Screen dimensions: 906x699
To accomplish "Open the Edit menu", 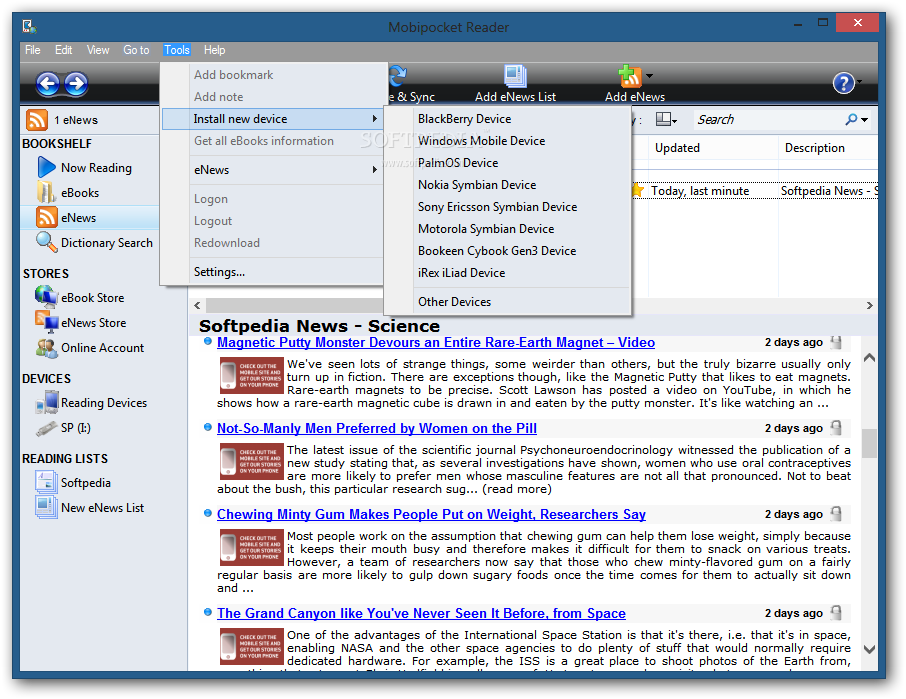I will coord(64,50).
